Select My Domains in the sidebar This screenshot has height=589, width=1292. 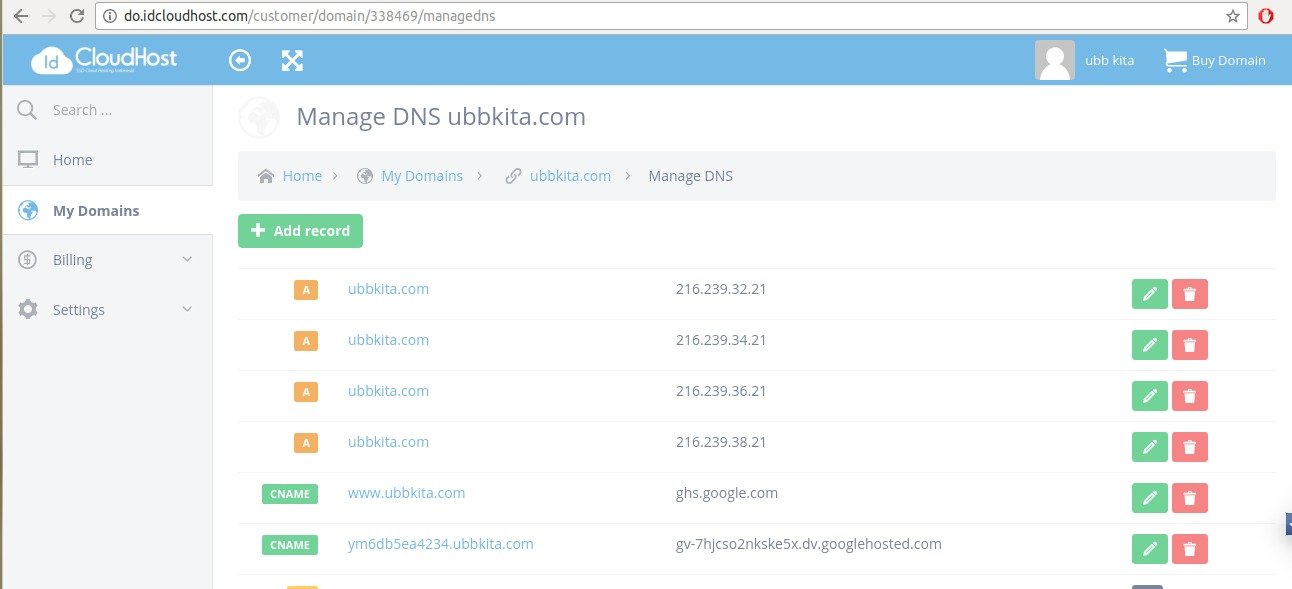pyautogui.click(x=96, y=210)
